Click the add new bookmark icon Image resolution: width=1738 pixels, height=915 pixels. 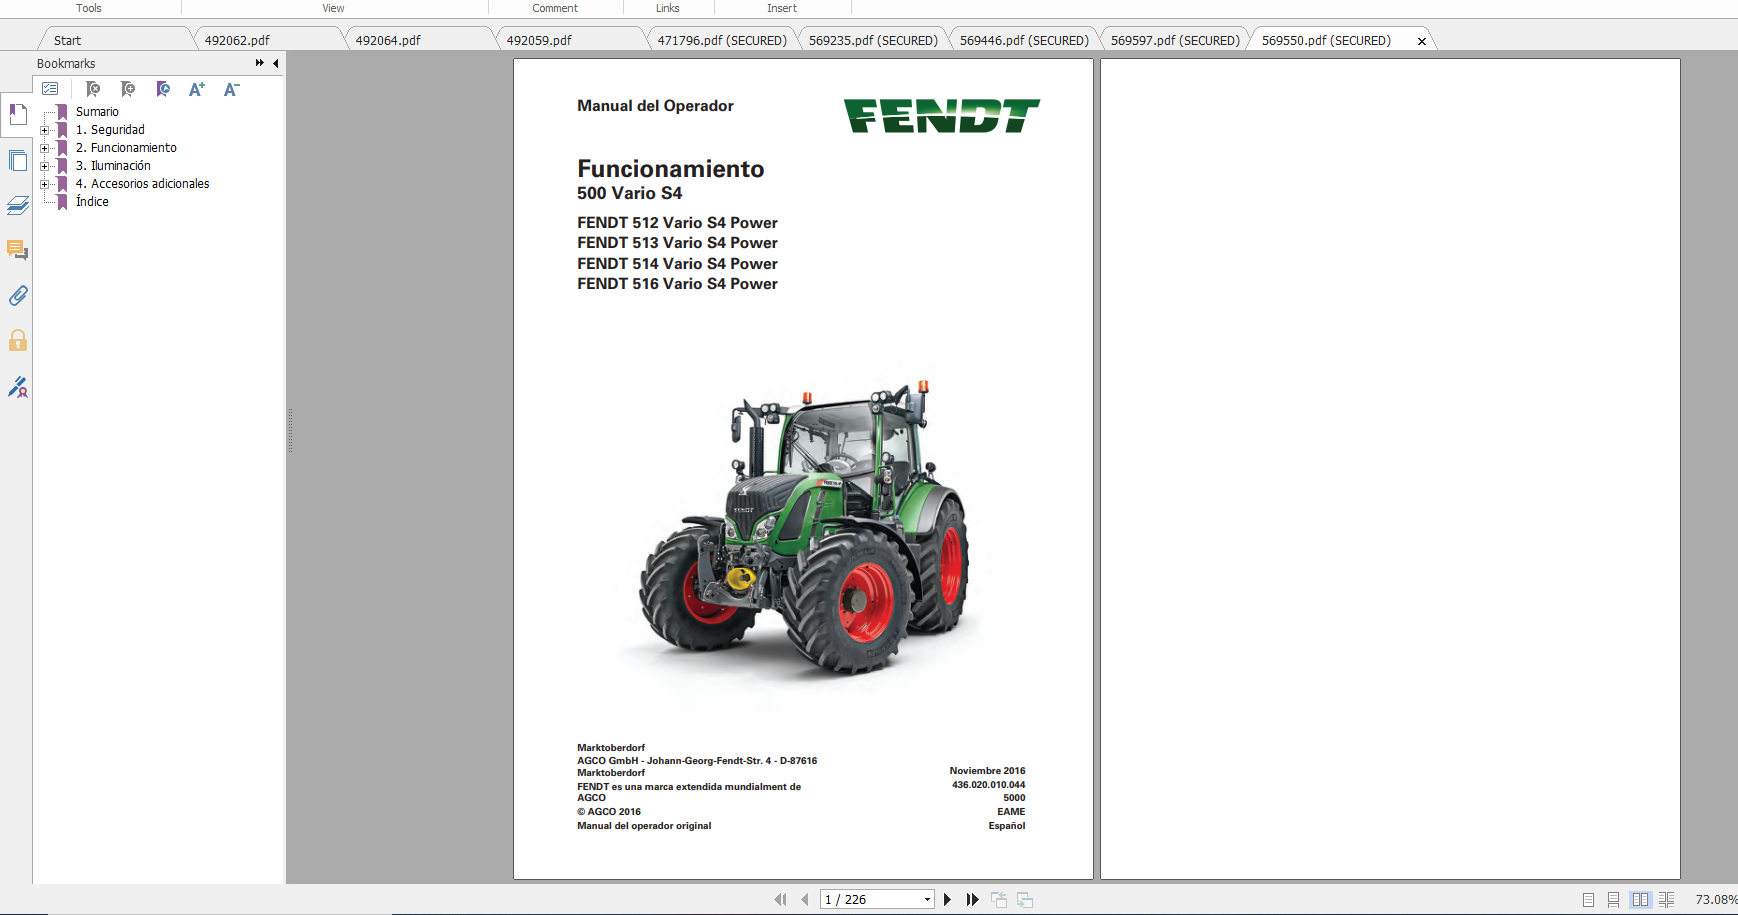click(x=128, y=89)
